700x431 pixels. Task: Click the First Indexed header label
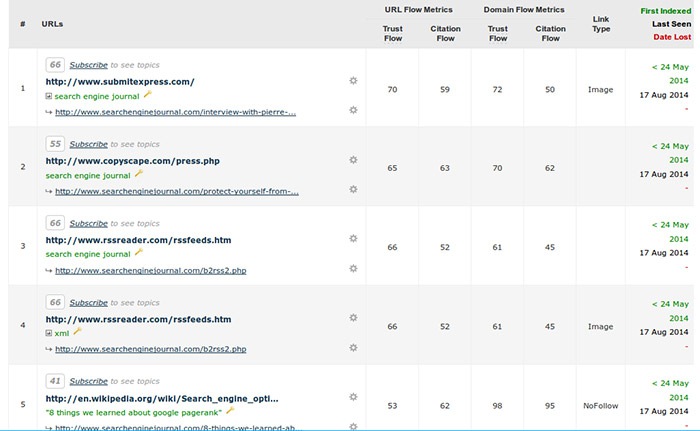click(x=664, y=11)
